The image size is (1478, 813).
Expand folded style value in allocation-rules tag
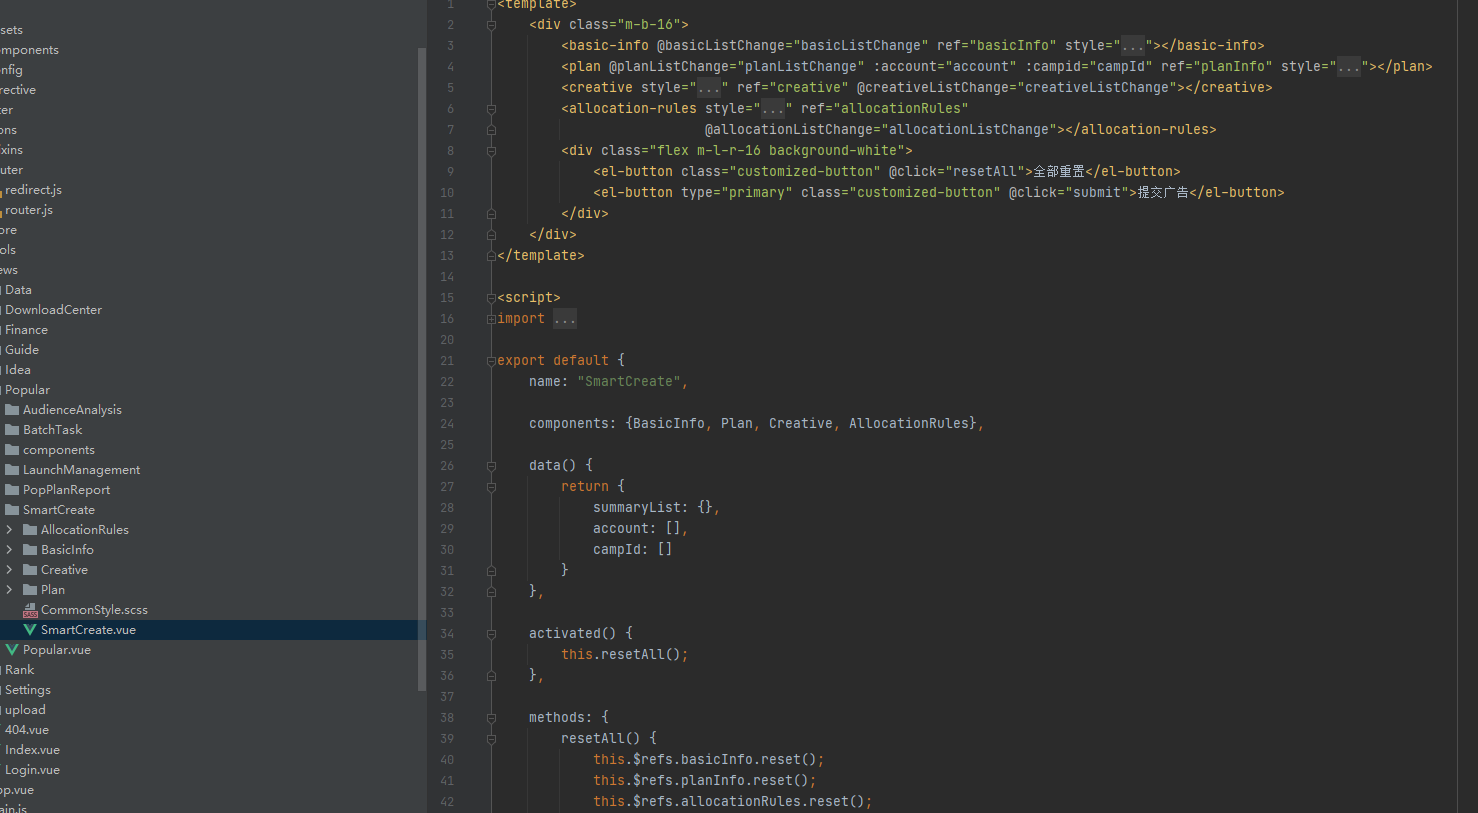tap(773, 109)
